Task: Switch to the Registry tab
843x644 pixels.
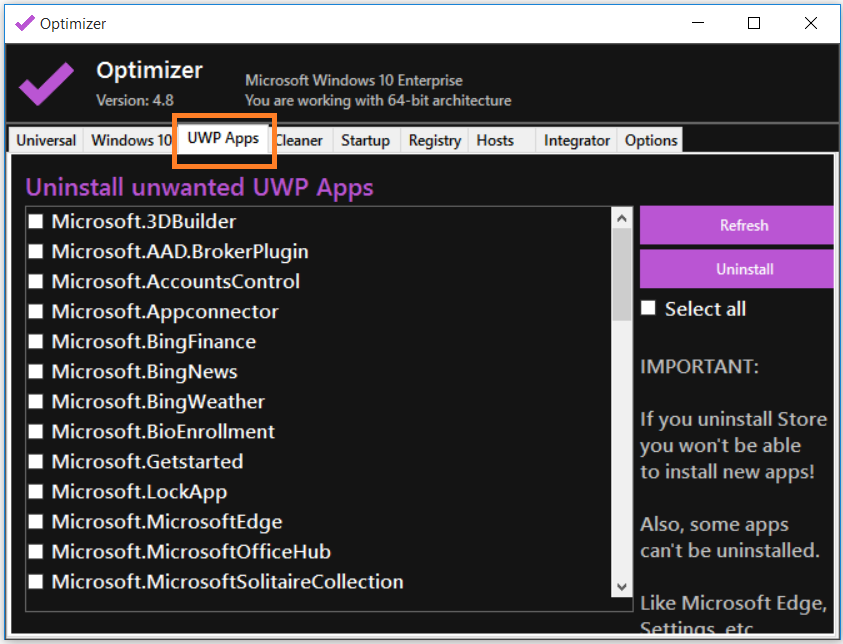Action: [434, 140]
